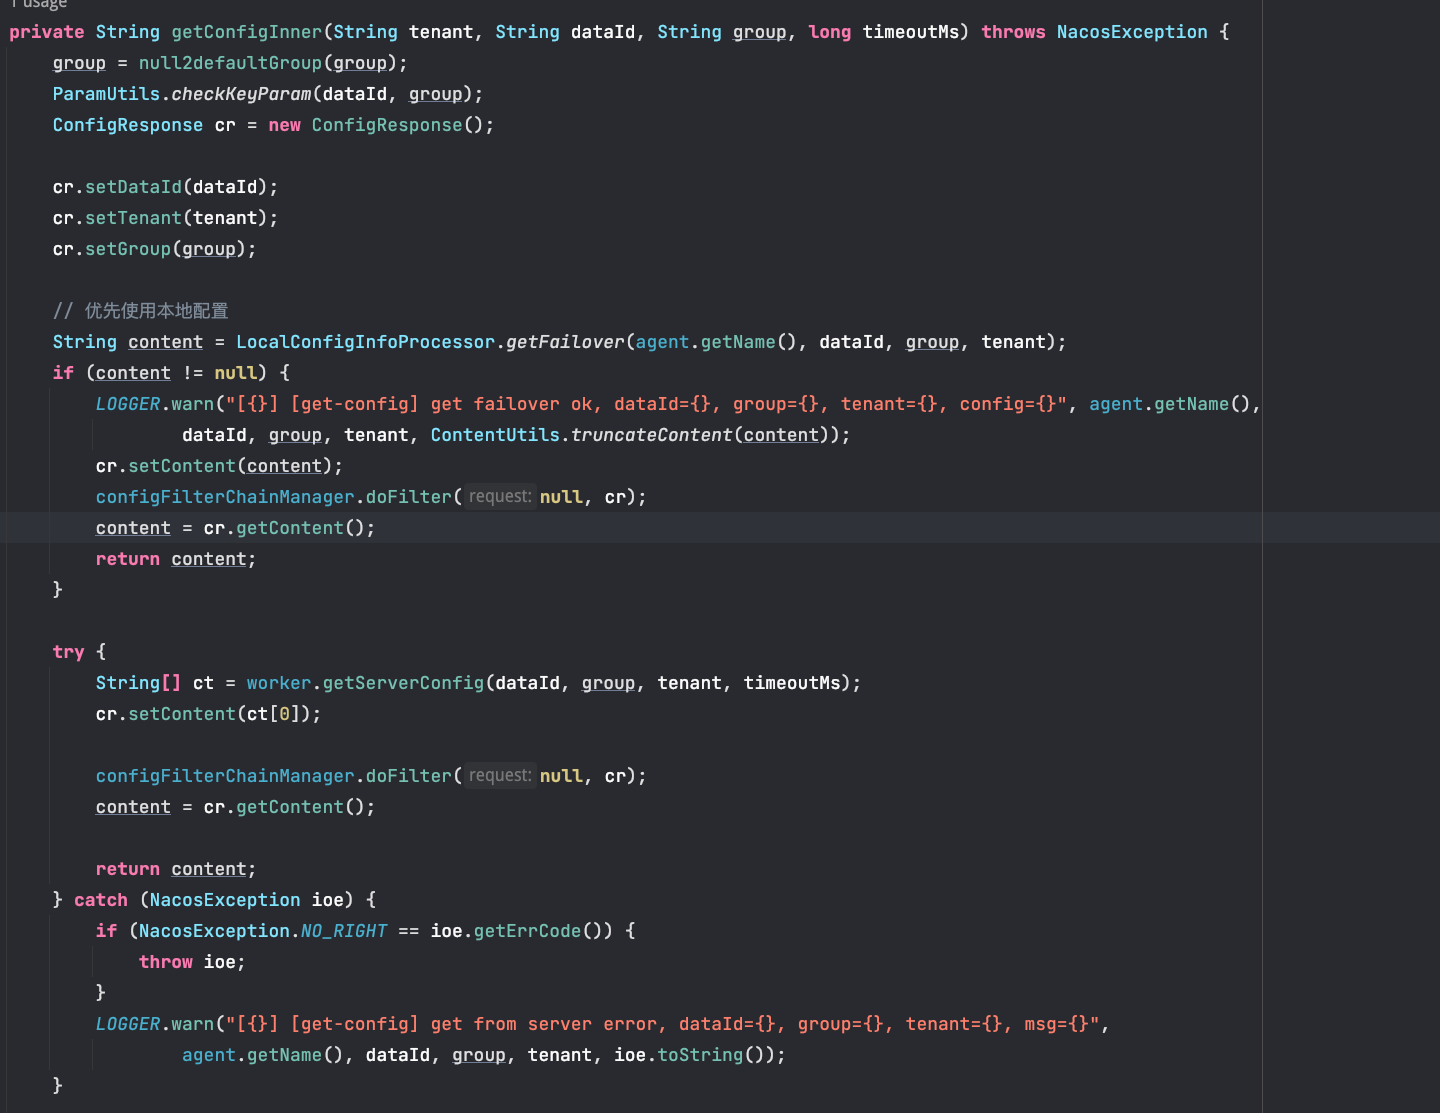This screenshot has width=1440, height=1113.
Task: Click the getErrCode method call
Action: [x=527, y=931]
